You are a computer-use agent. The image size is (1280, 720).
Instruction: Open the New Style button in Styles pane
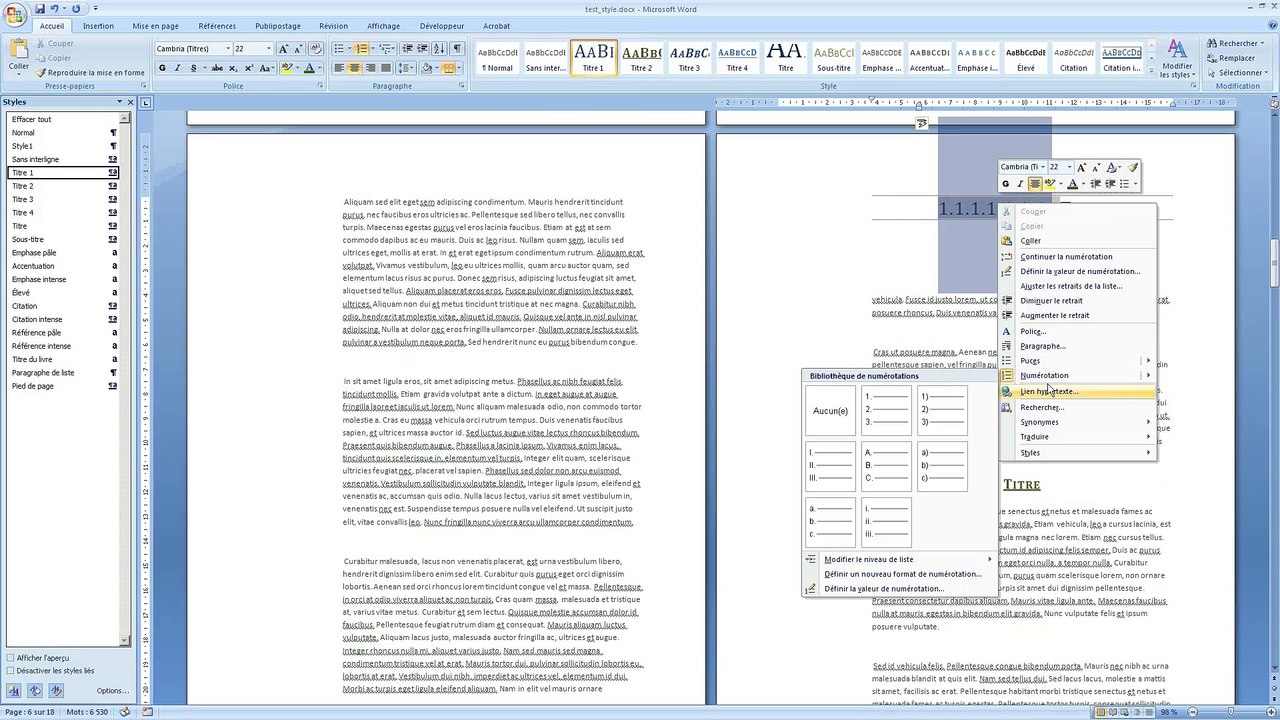pos(15,690)
